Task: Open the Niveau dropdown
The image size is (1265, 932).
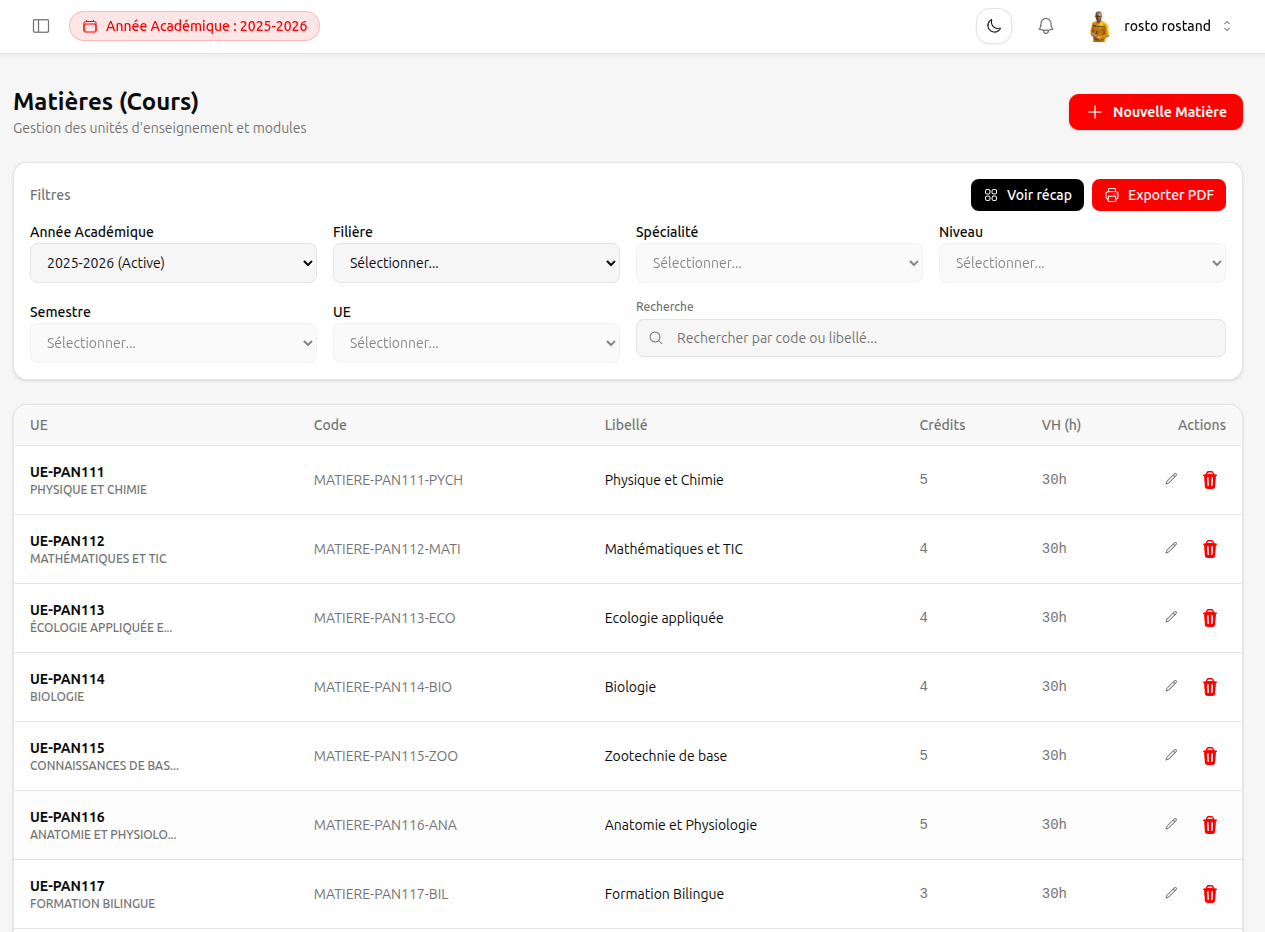Action: 1082,263
